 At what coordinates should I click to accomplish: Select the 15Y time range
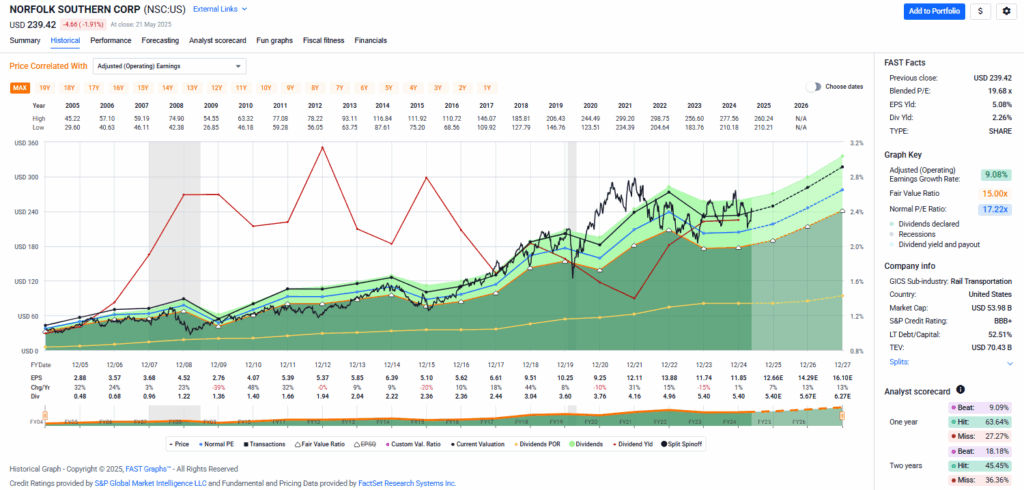tap(142, 88)
